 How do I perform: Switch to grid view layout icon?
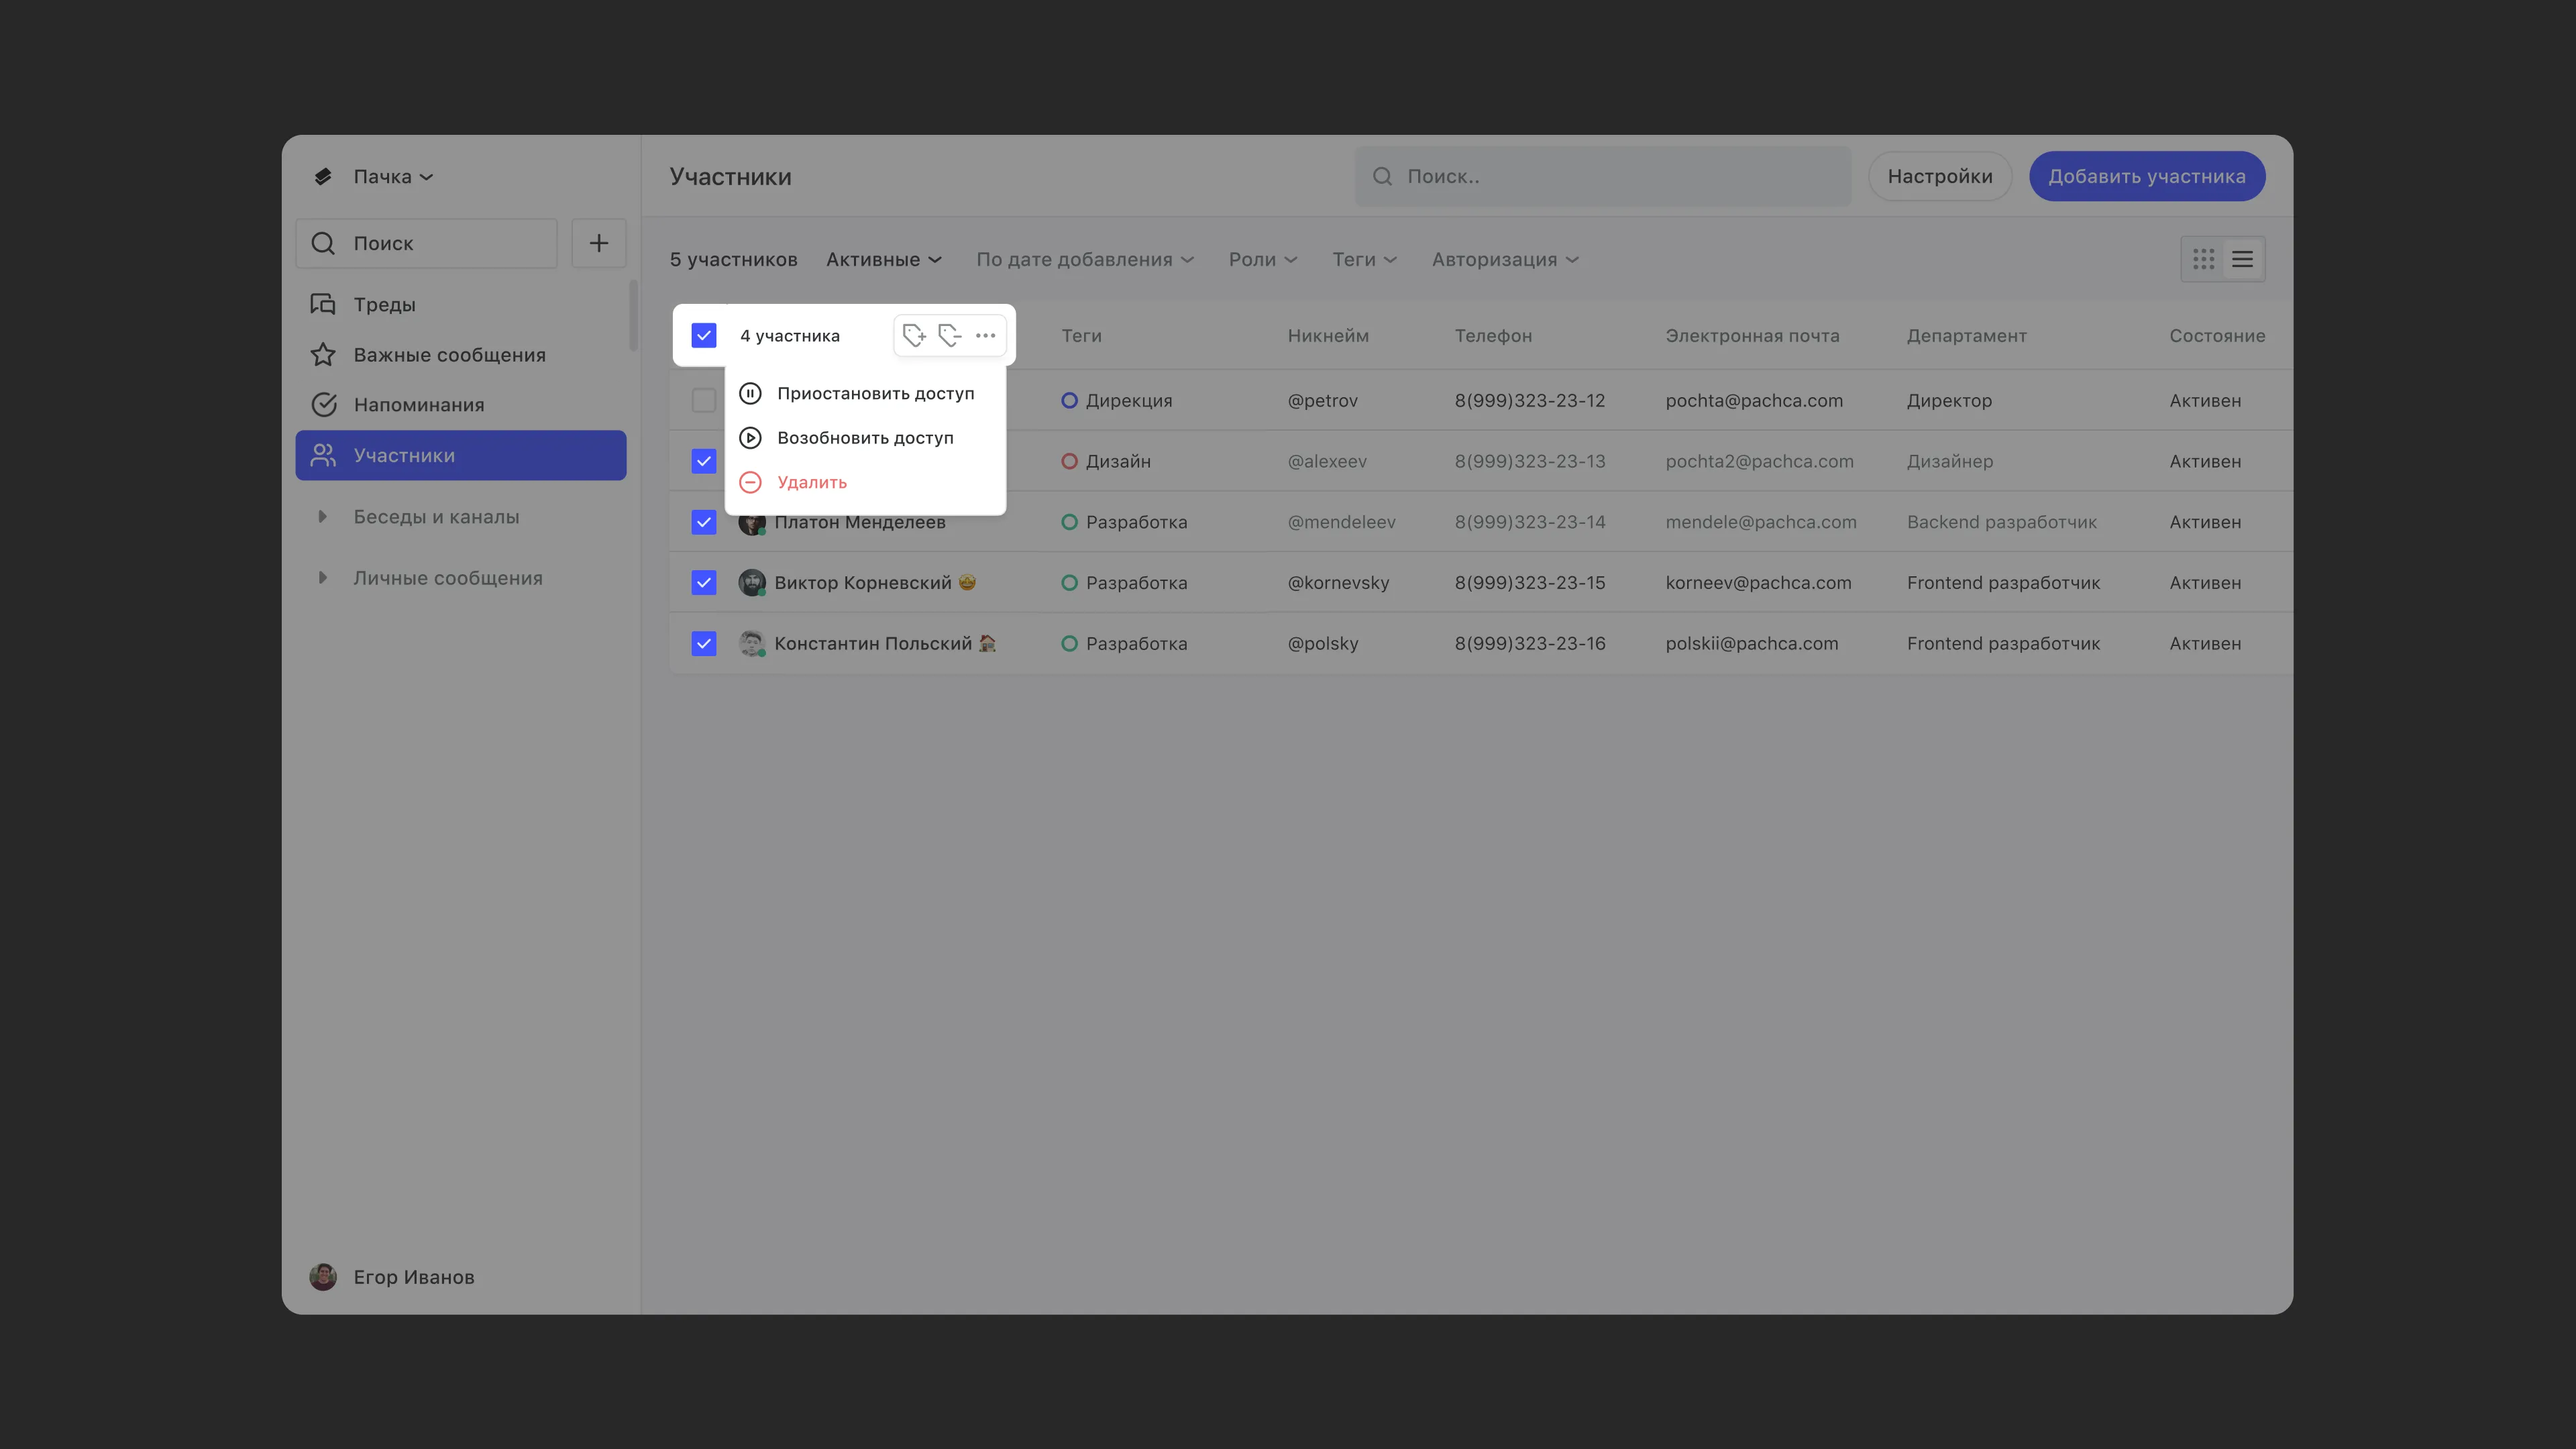point(2203,260)
